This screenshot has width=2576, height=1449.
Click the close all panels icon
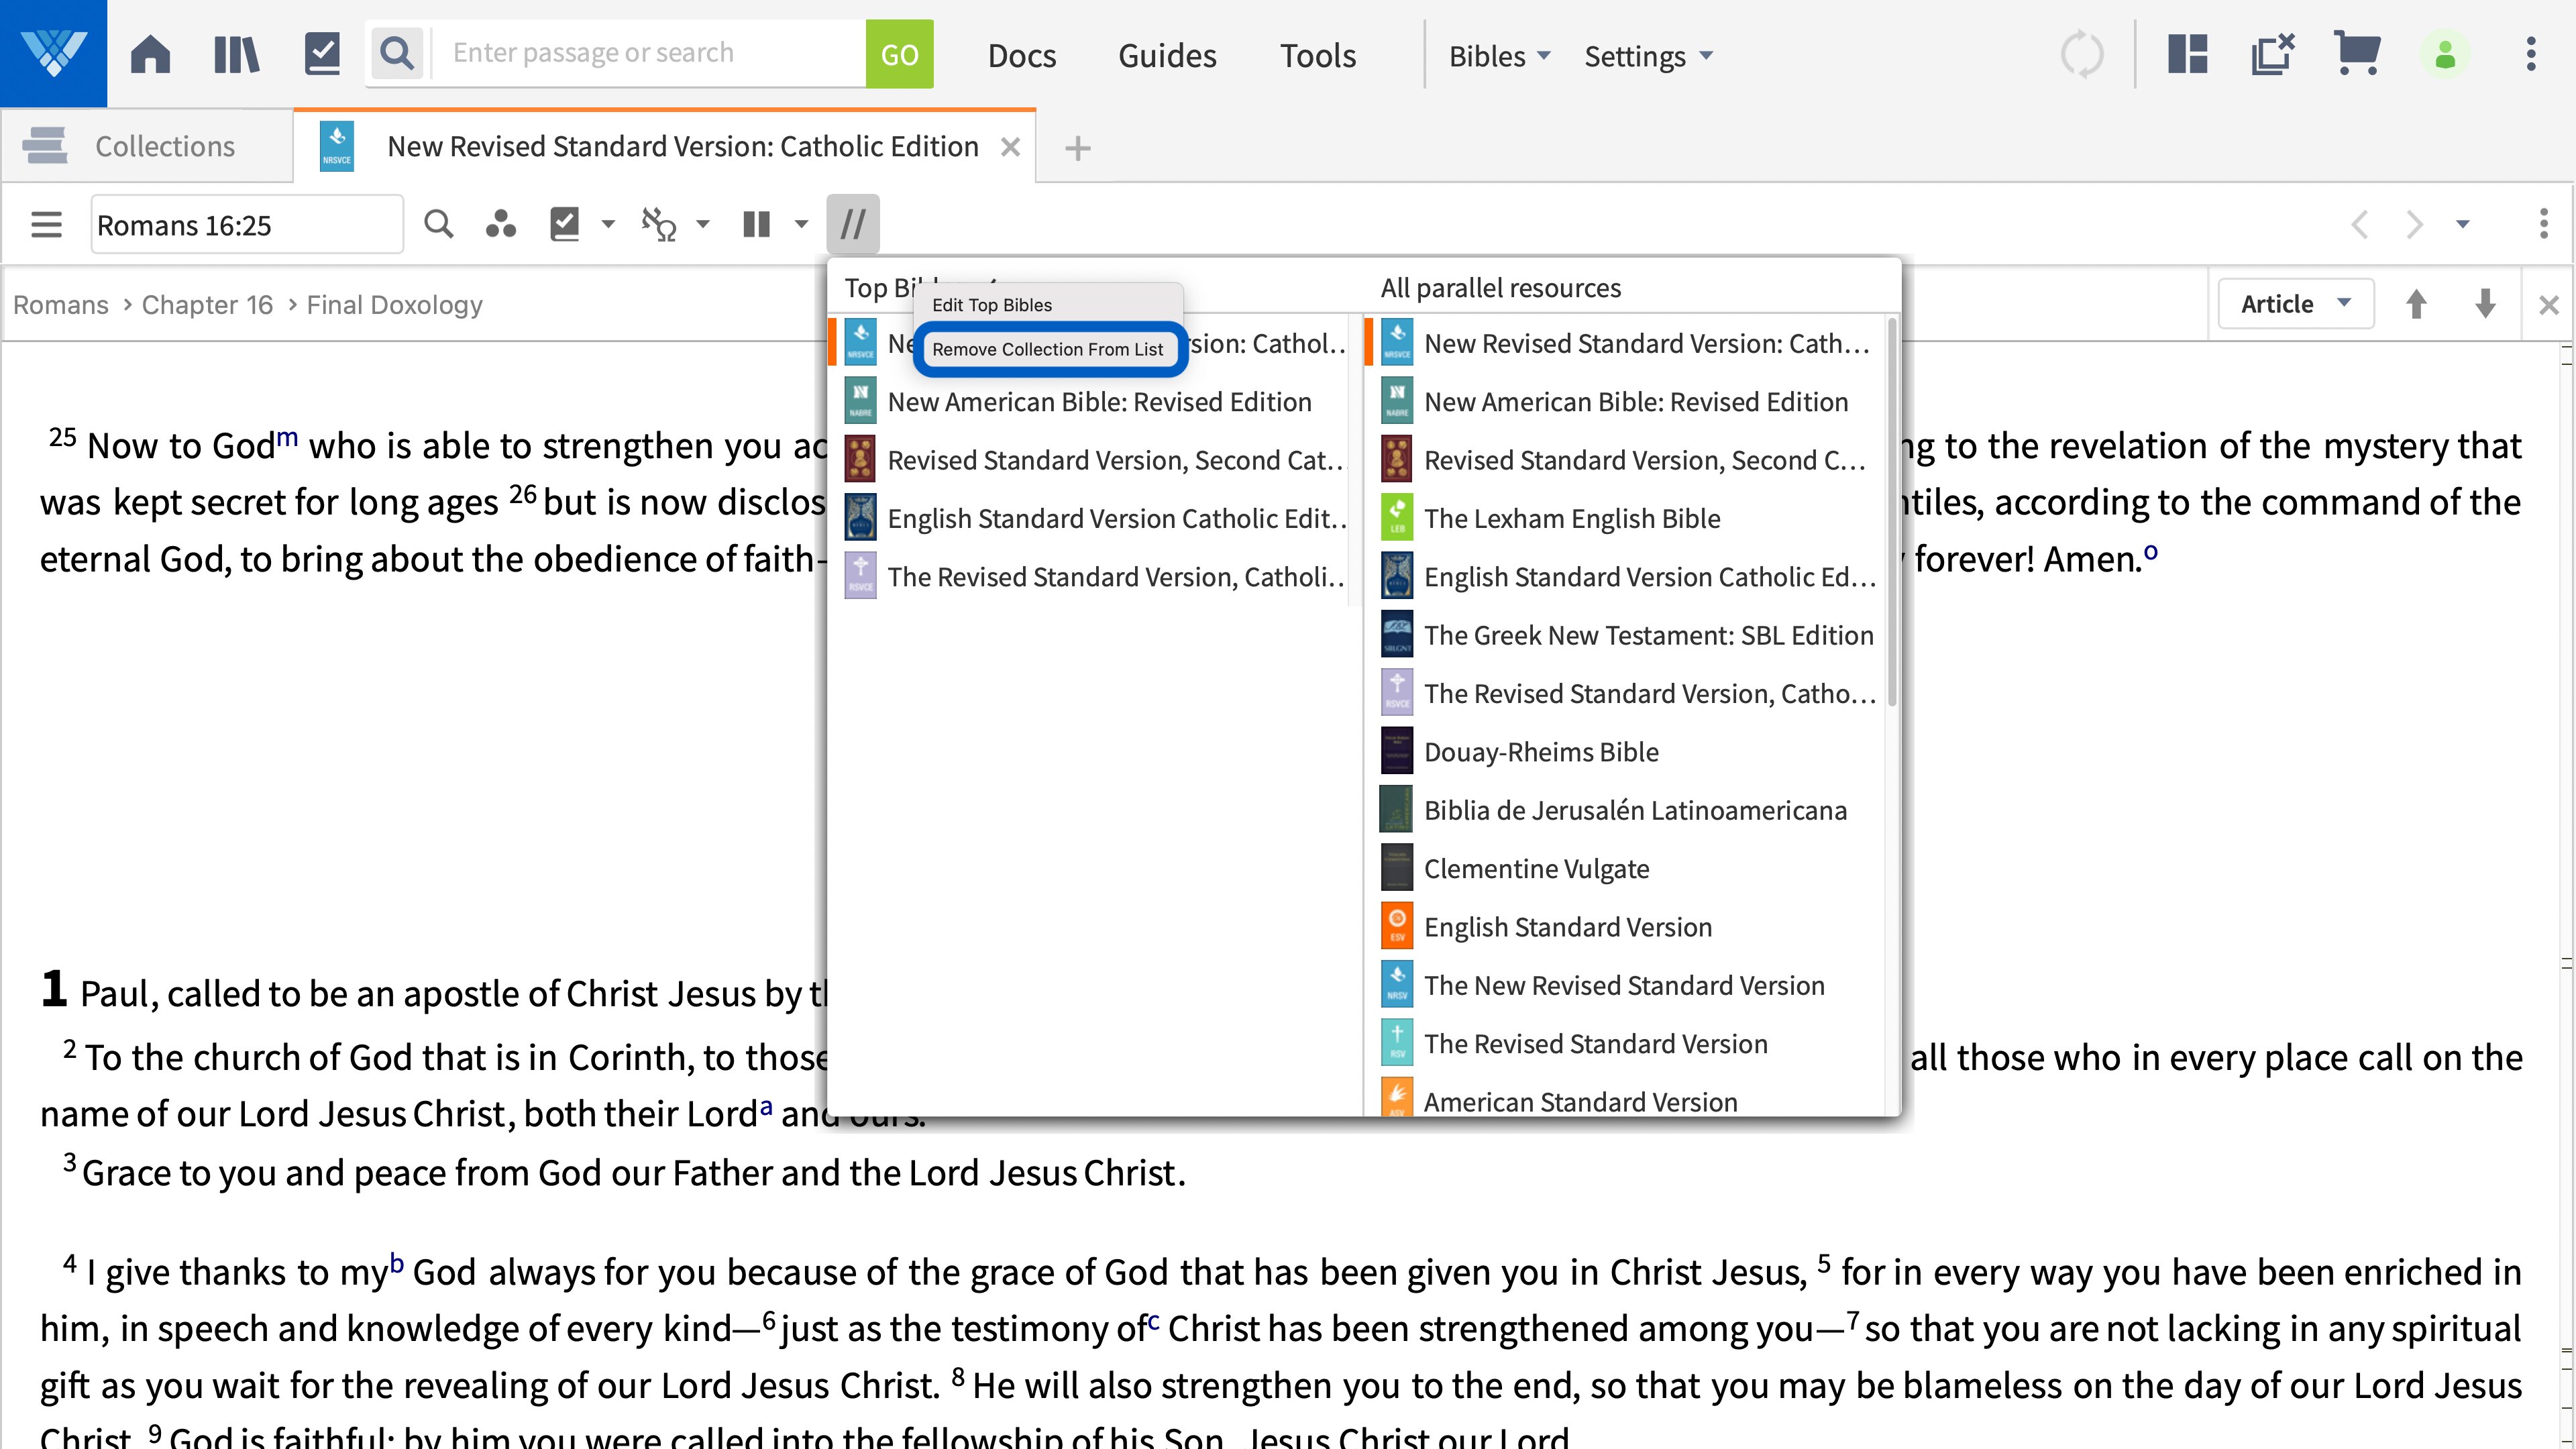coord(2272,54)
